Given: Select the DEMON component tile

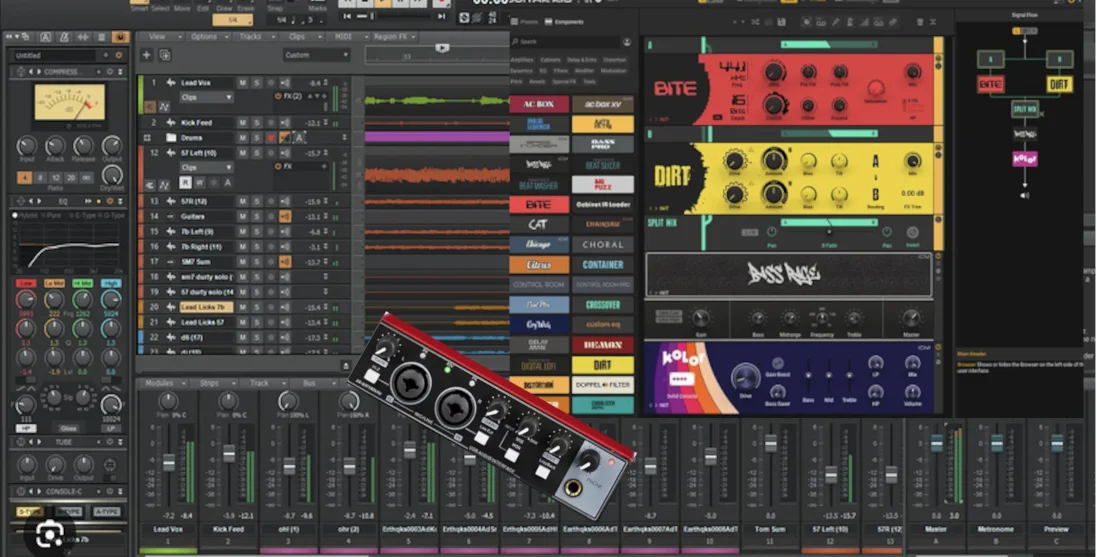Looking at the screenshot, I should [602, 345].
